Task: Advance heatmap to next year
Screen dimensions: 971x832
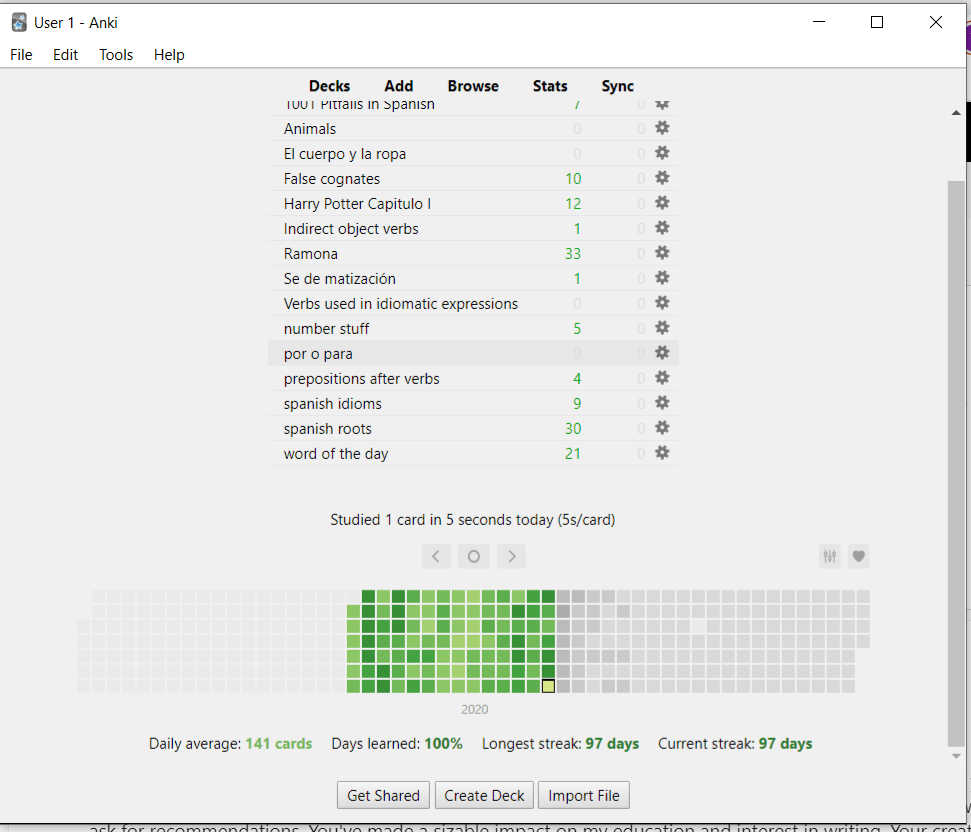Action: click(511, 557)
